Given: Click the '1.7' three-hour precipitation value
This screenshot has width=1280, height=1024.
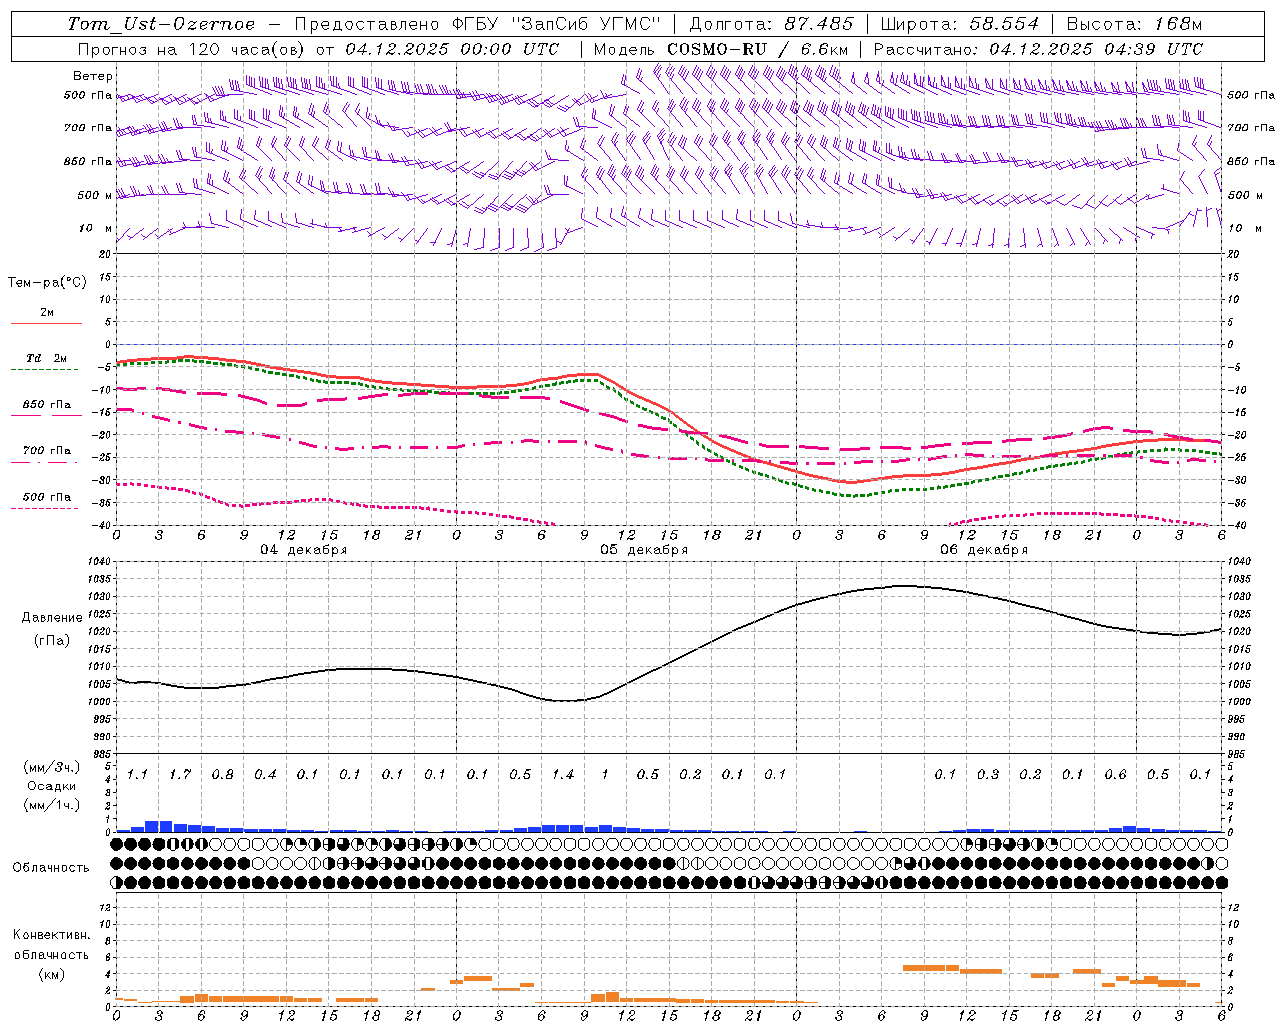Looking at the screenshot, I should click(x=180, y=774).
